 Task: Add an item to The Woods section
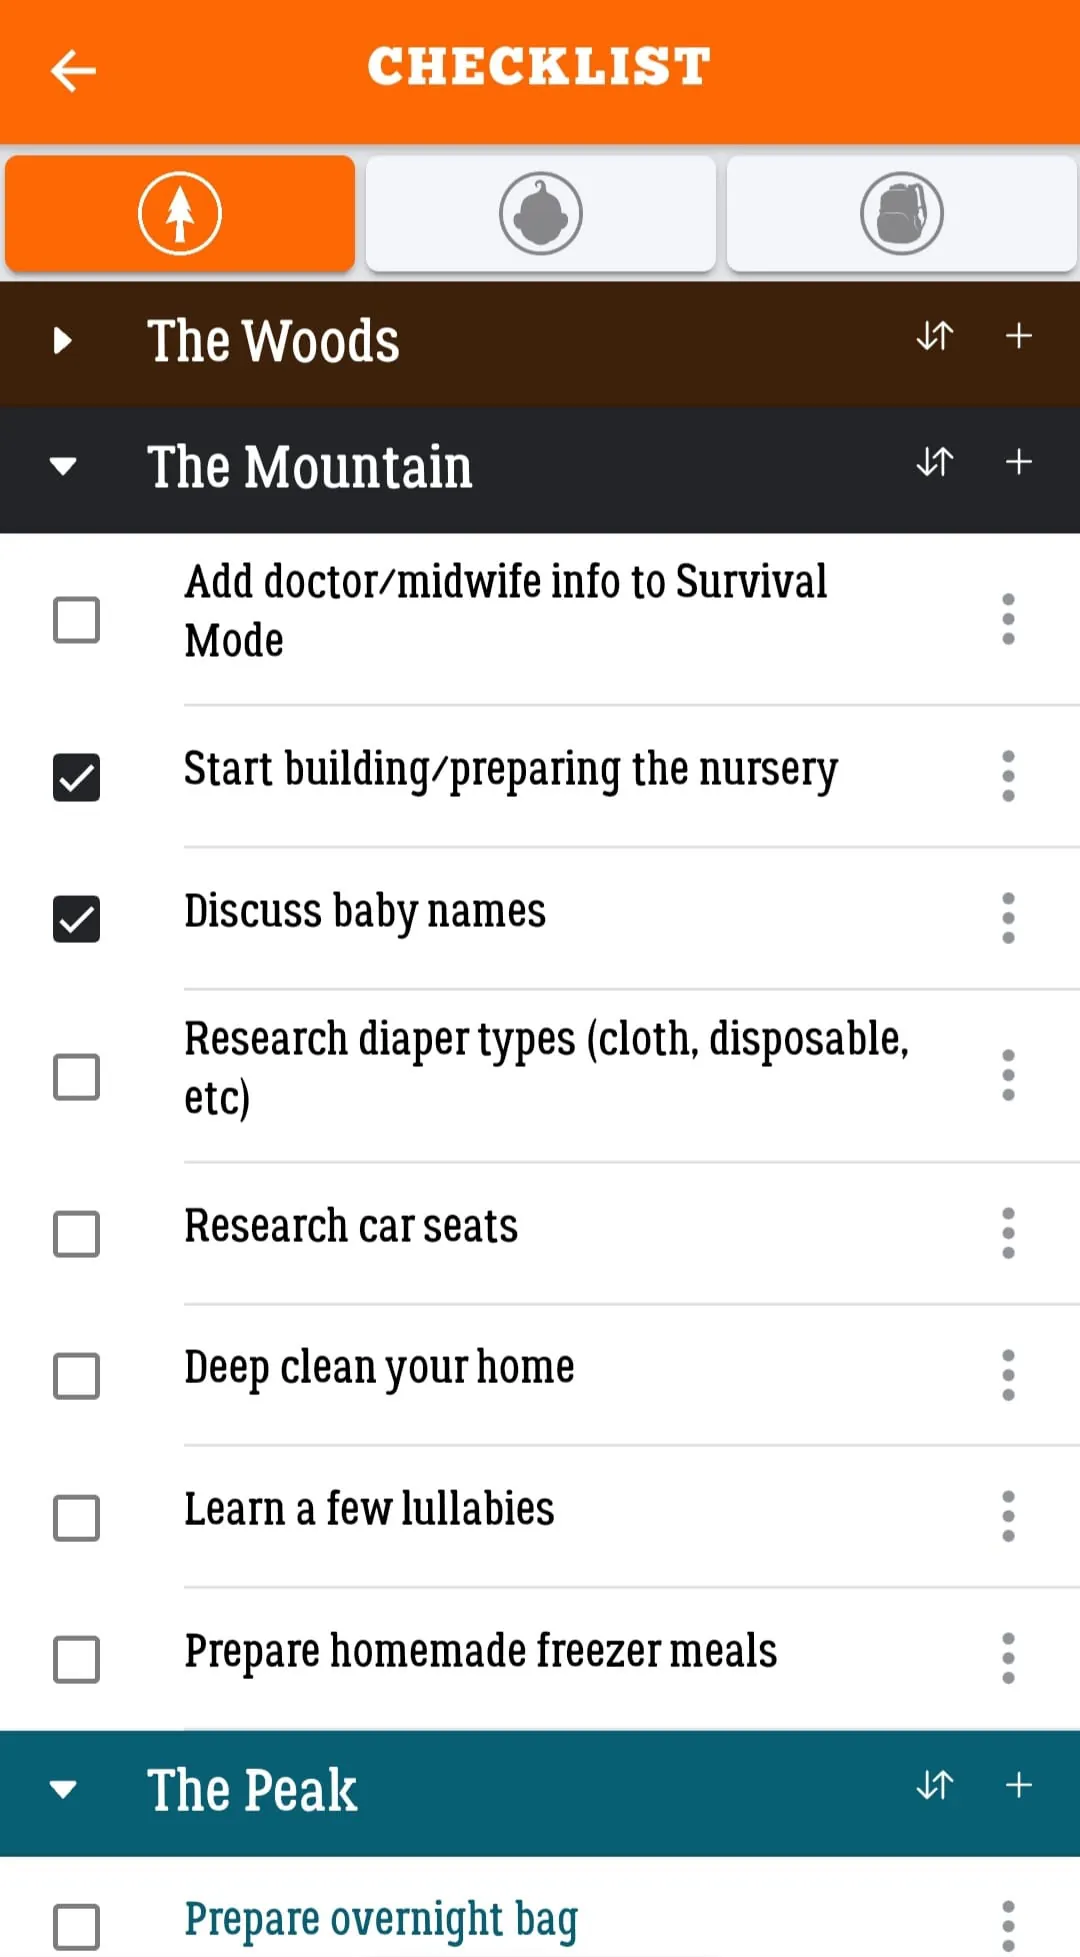[x=1018, y=337]
